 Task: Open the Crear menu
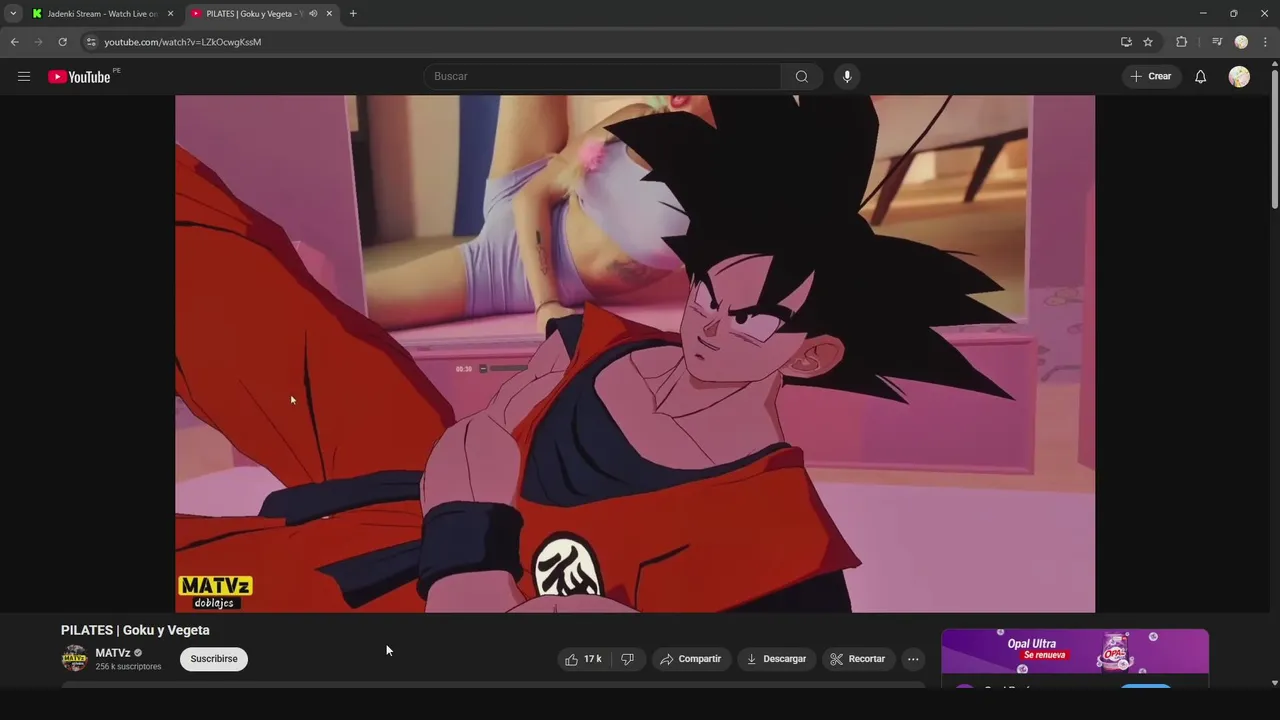point(1151,76)
